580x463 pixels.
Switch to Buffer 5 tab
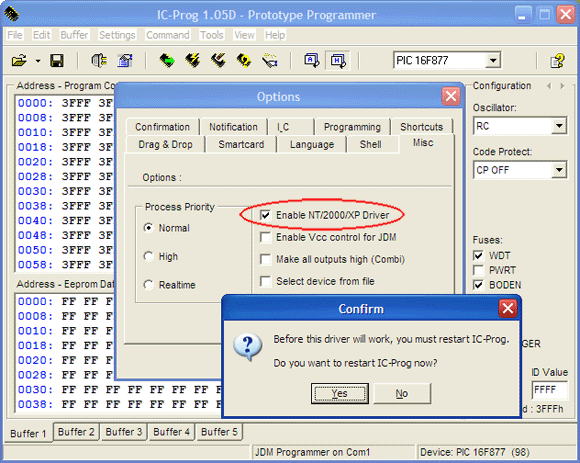pos(219,432)
